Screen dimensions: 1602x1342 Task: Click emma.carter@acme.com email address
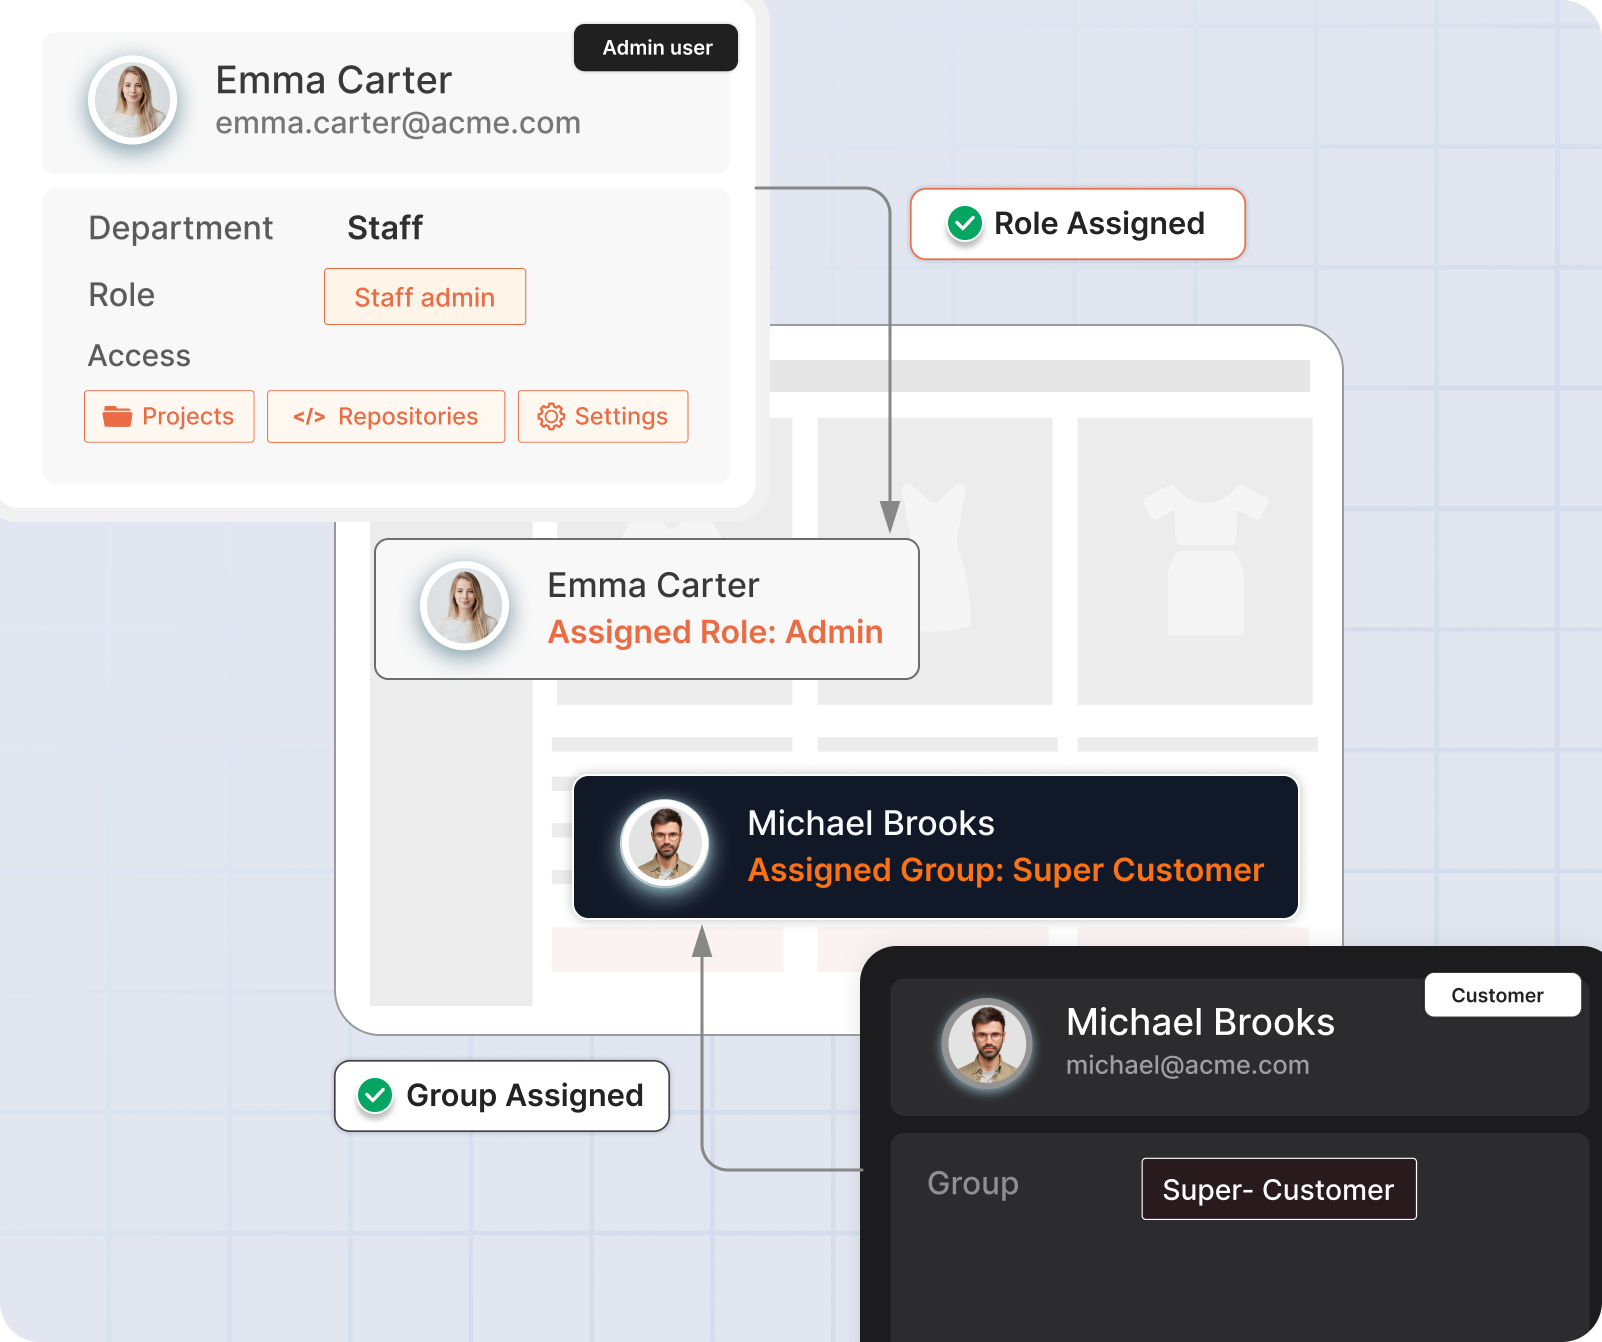398,123
